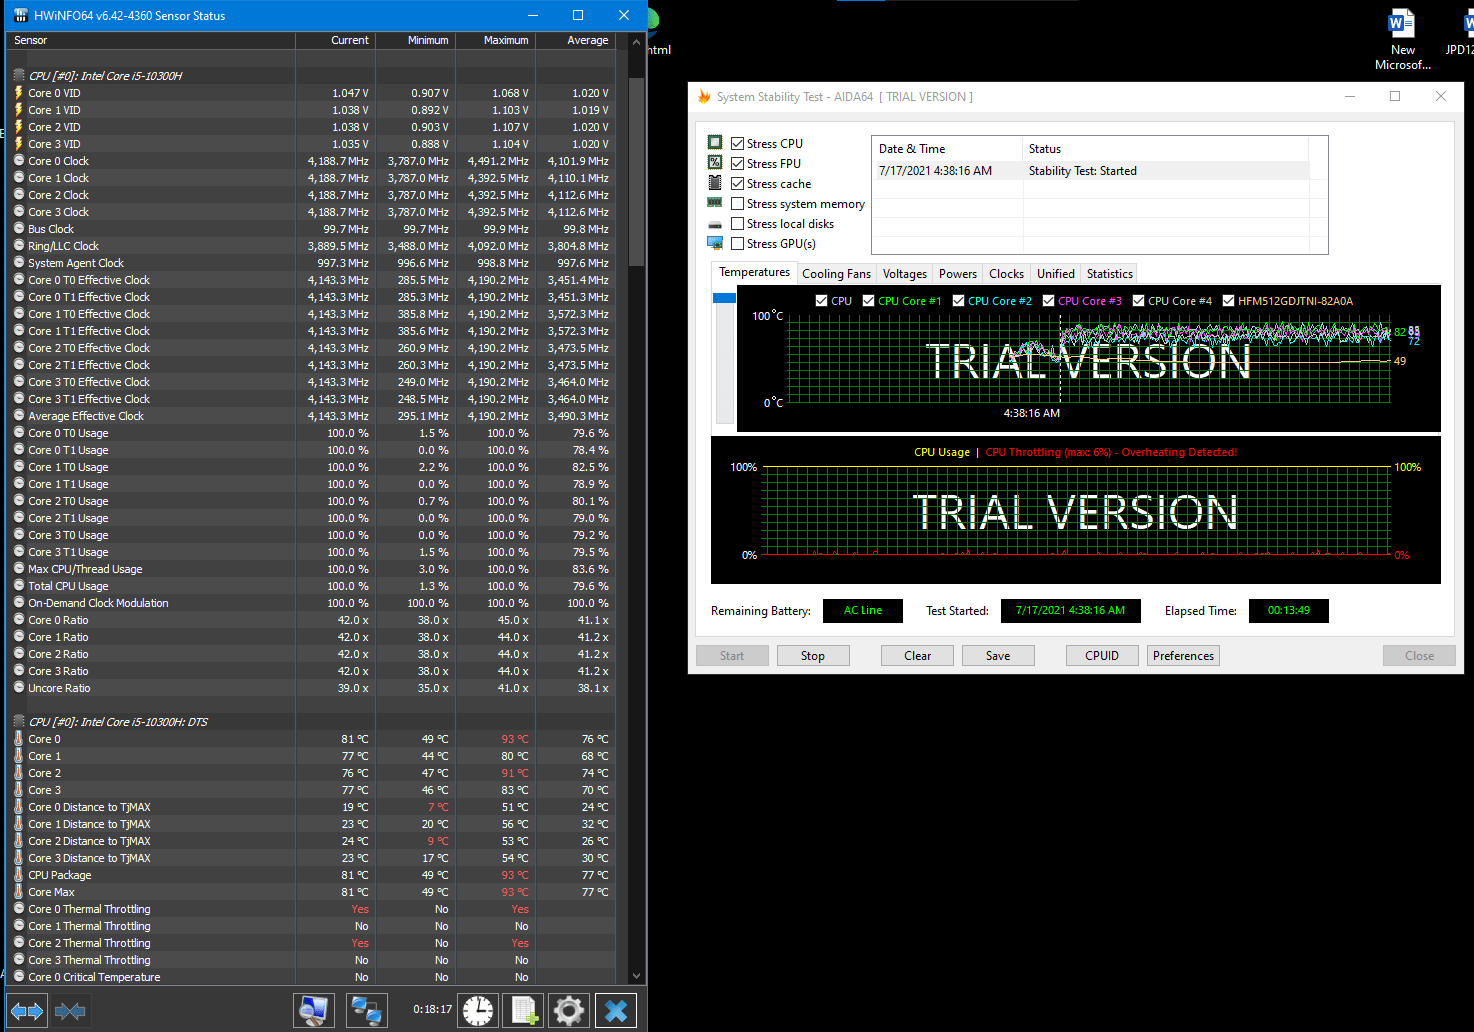This screenshot has height=1032, width=1474.
Task: Select the Temperatures tab
Action: point(755,272)
